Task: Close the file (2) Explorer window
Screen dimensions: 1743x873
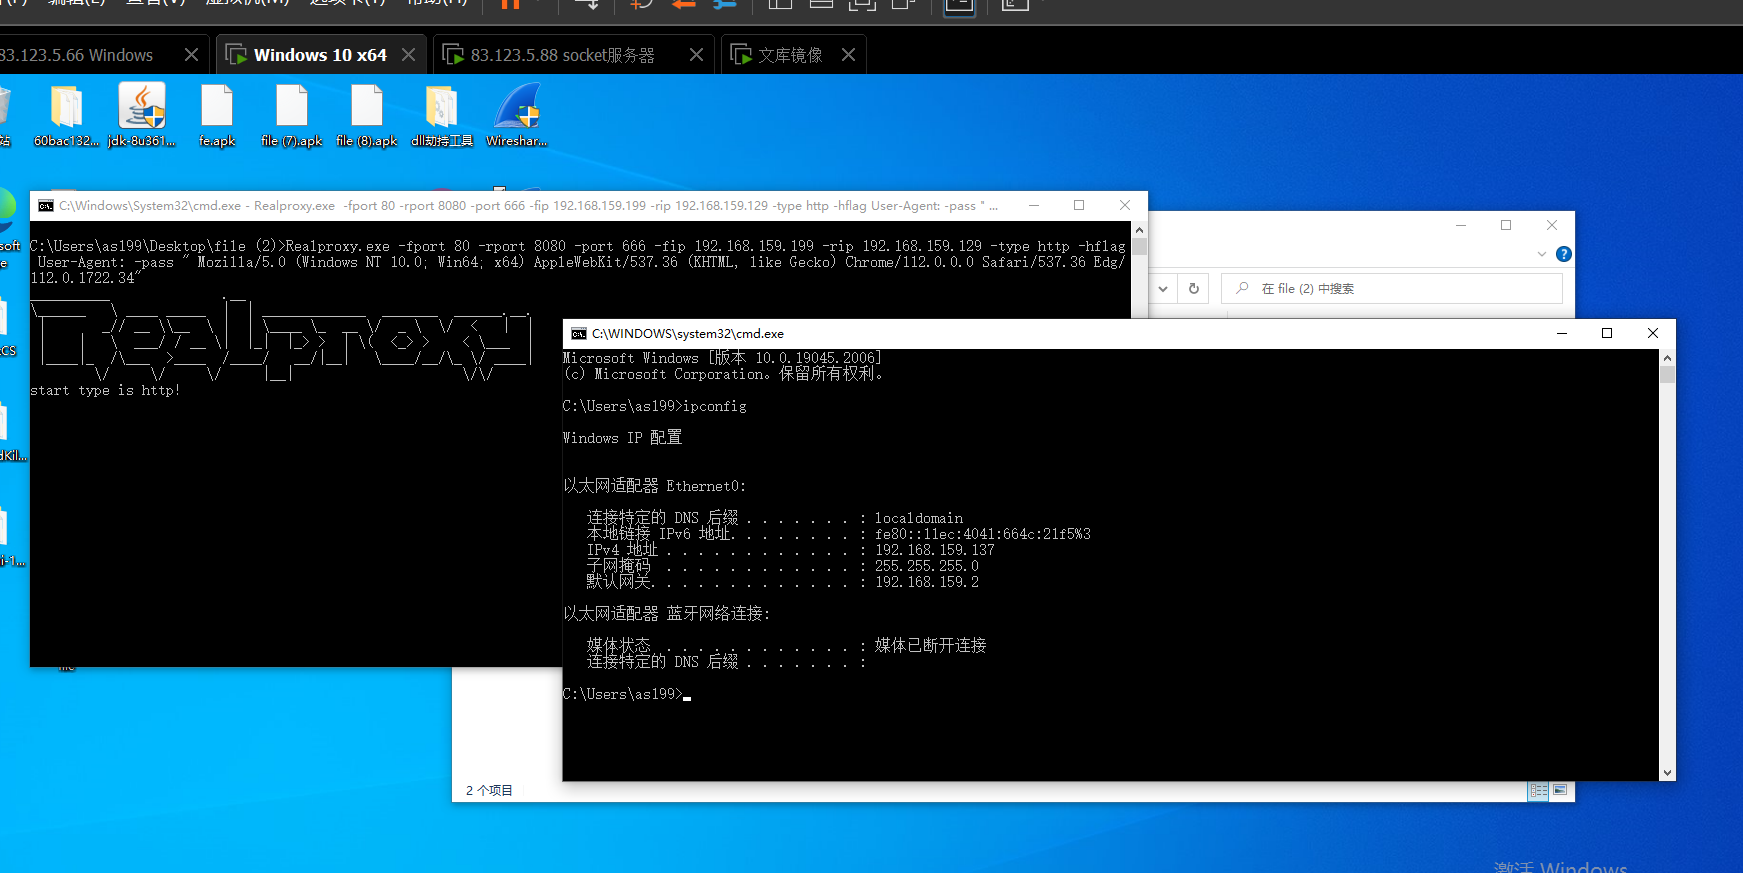Action: pyautogui.click(x=1552, y=225)
